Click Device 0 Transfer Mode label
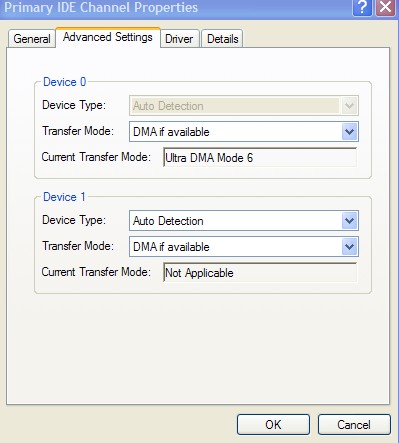The height and width of the screenshot is (443, 399). coord(78,131)
